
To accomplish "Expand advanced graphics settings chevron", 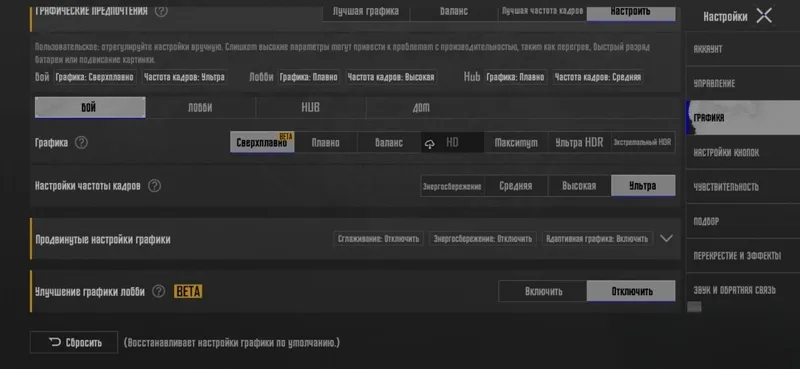I will 666,238.
